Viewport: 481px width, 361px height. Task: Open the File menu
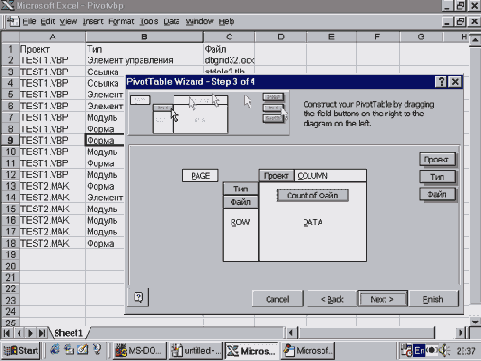point(29,22)
